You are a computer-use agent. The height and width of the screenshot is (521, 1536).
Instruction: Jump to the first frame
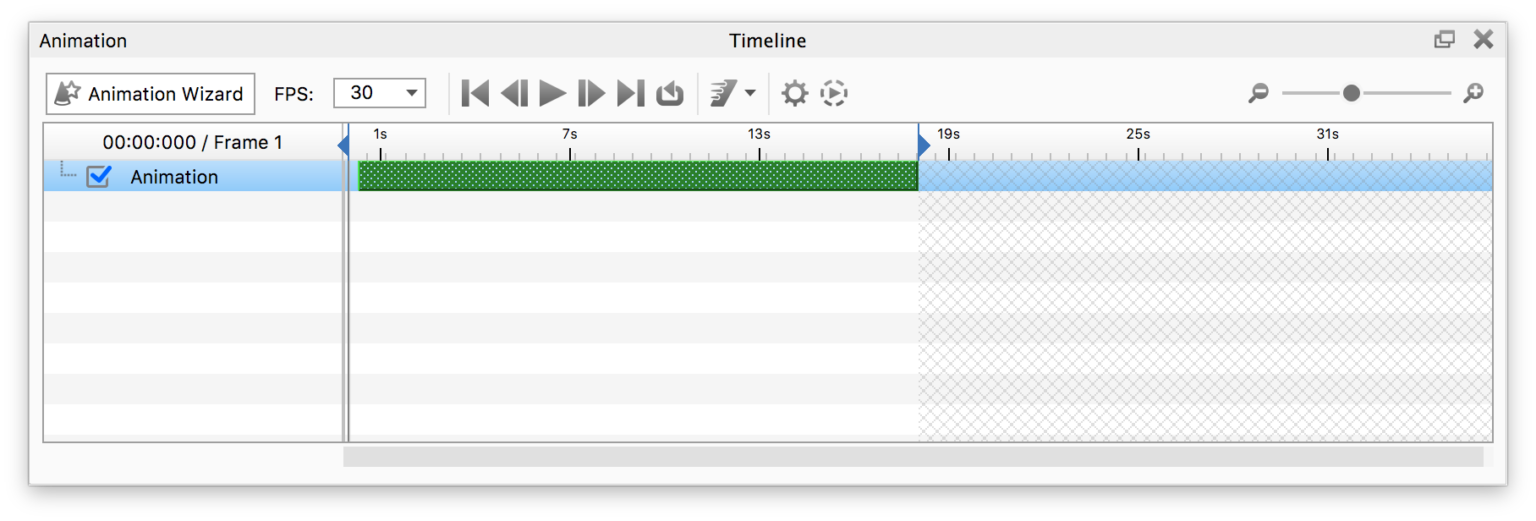[475, 94]
